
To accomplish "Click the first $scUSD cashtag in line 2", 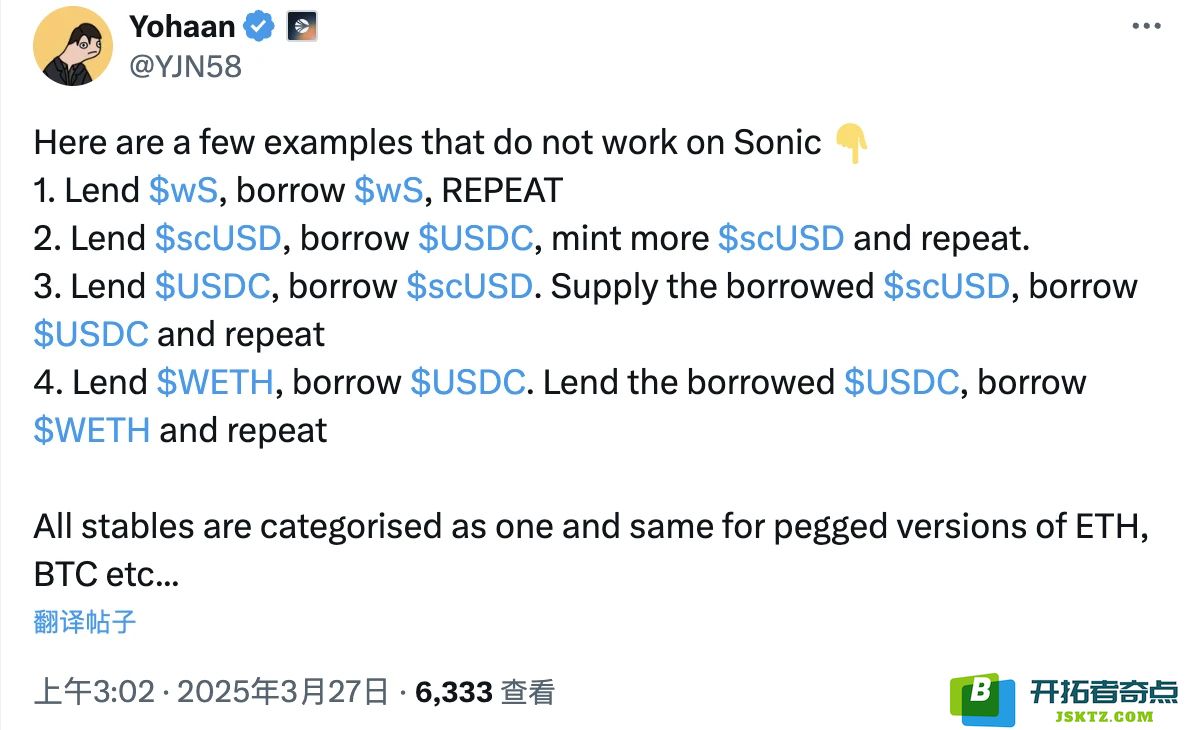I will (x=219, y=238).
